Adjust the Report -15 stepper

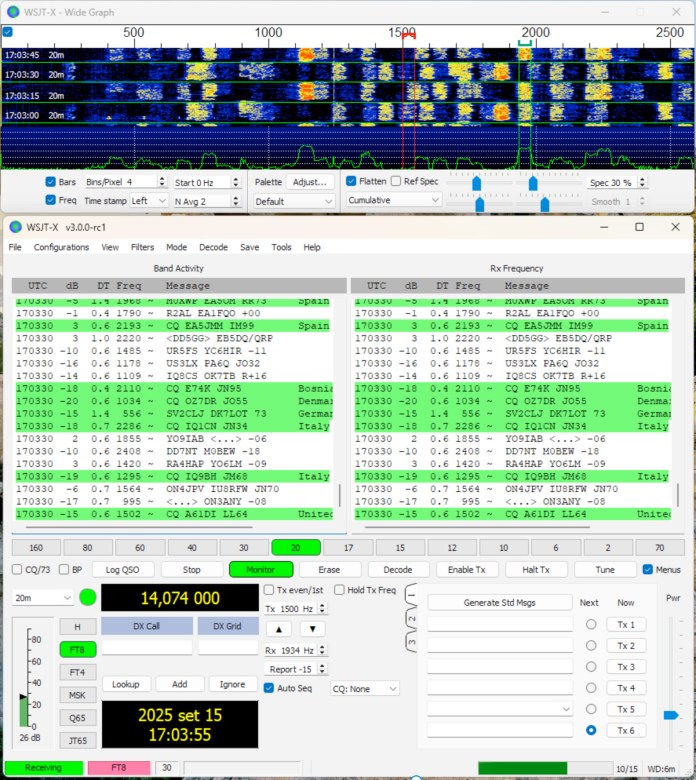pyautogui.click(x=322, y=669)
